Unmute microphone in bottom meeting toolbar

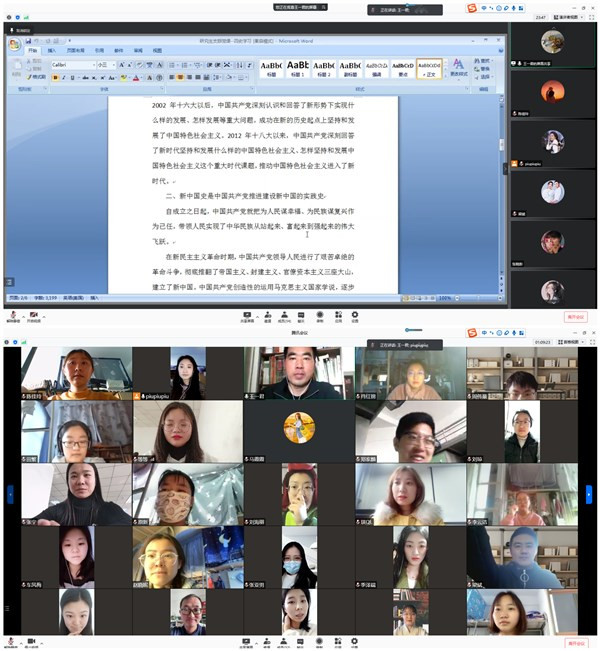[x=13, y=639]
